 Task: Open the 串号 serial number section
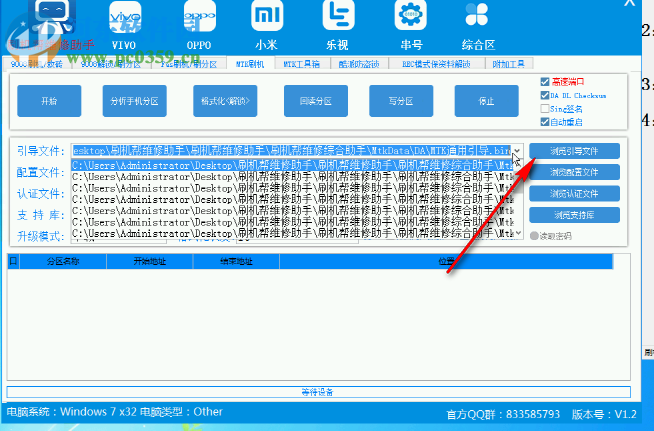(x=411, y=25)
